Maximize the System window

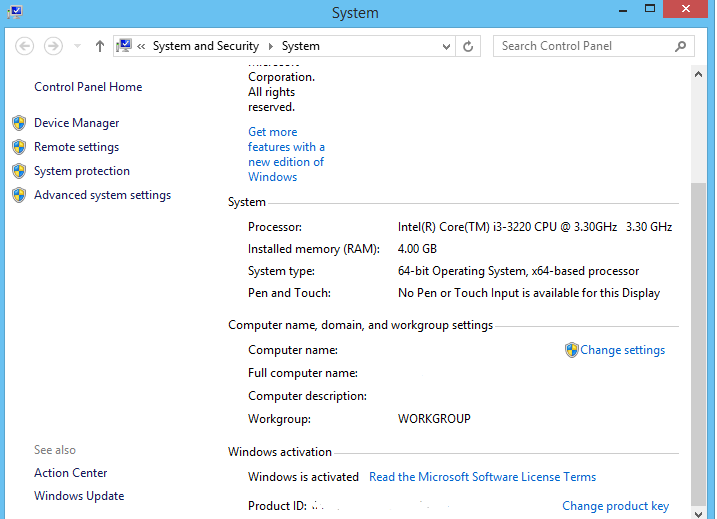pos(650,9)
